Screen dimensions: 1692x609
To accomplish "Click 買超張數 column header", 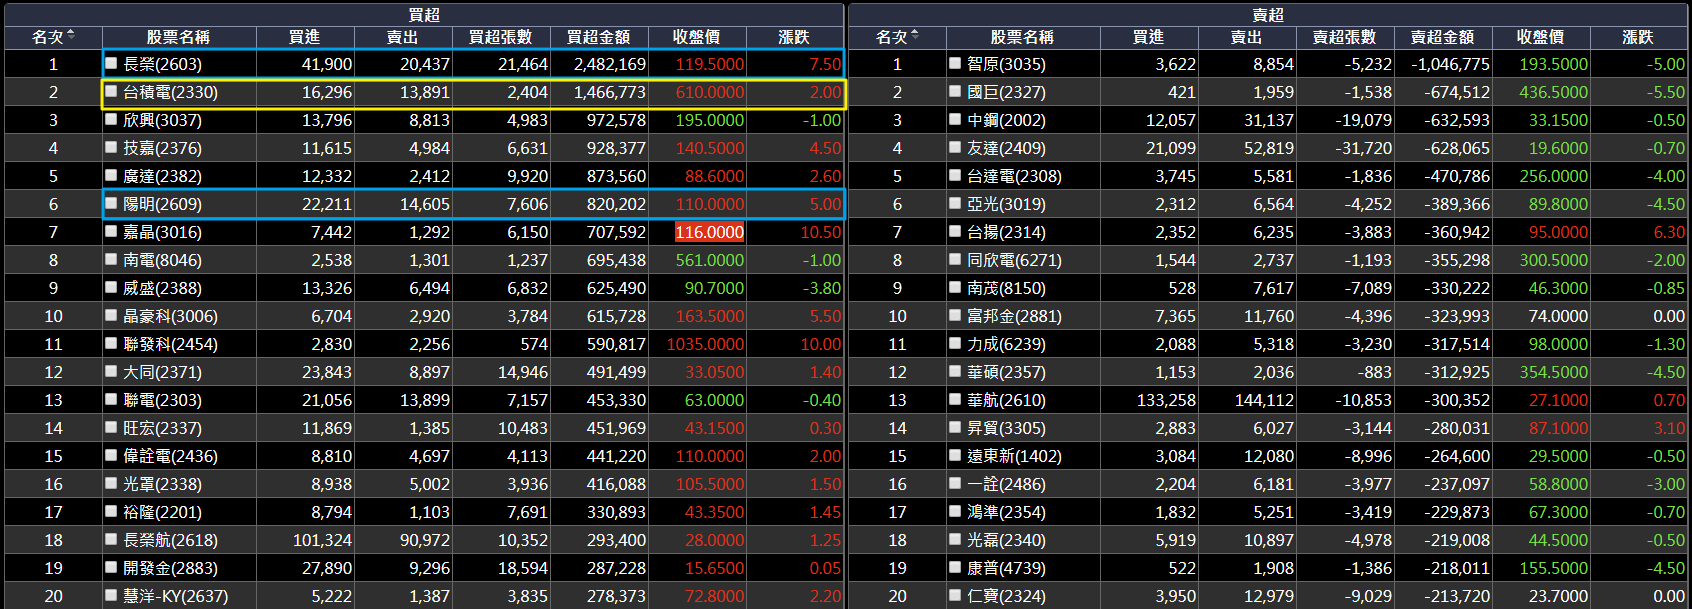I will click(x=500, y=37).
